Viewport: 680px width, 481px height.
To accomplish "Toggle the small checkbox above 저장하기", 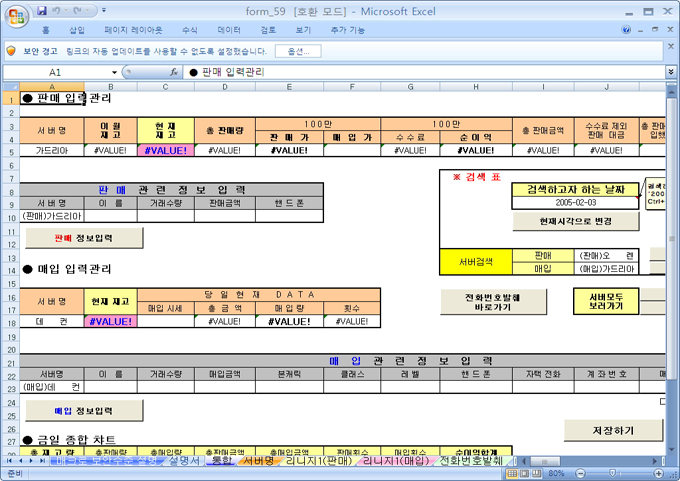I will [x=663, y=402].
